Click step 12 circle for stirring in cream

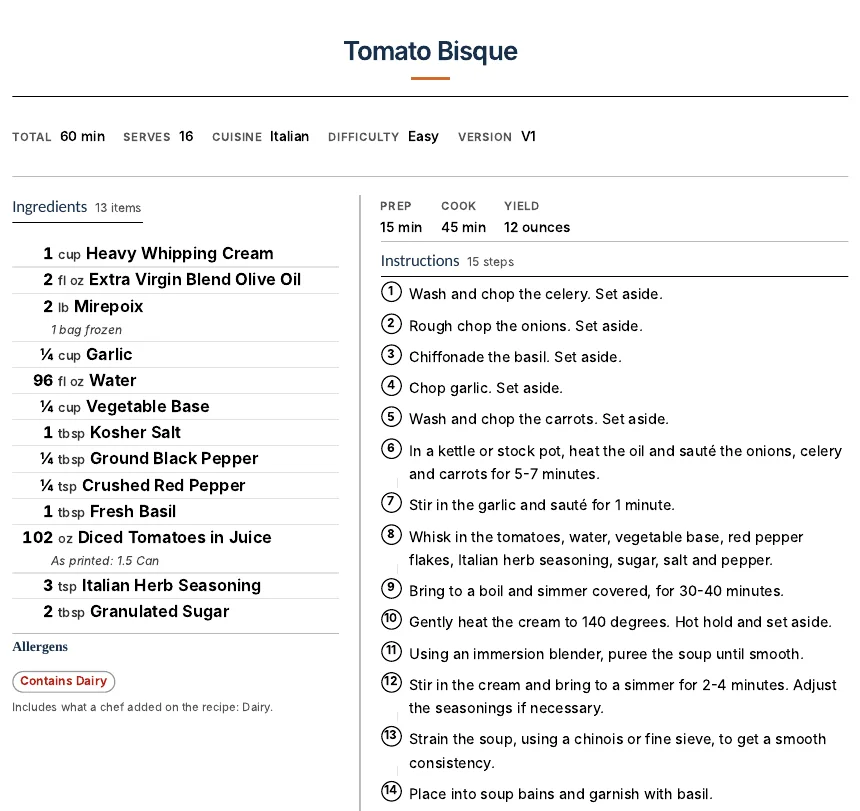[391, 683]
